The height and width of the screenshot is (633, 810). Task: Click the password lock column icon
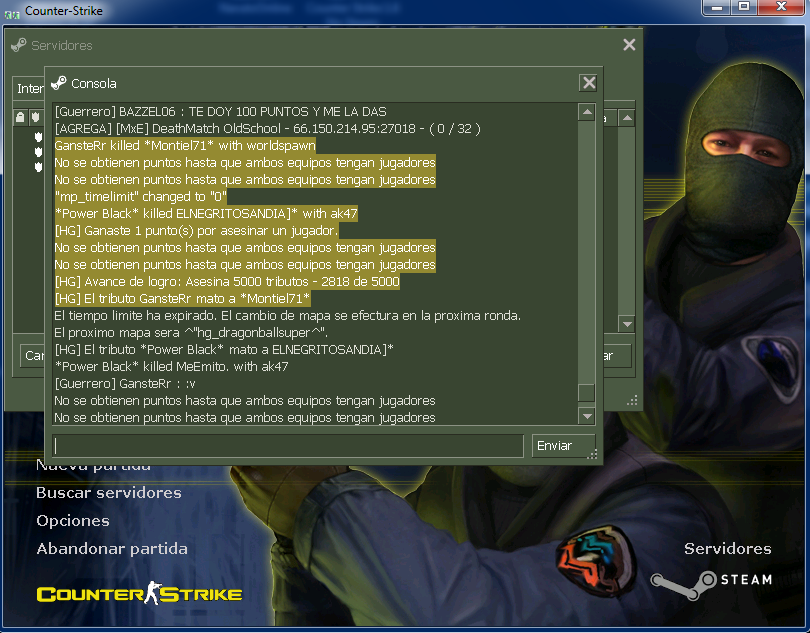[20, 117]
